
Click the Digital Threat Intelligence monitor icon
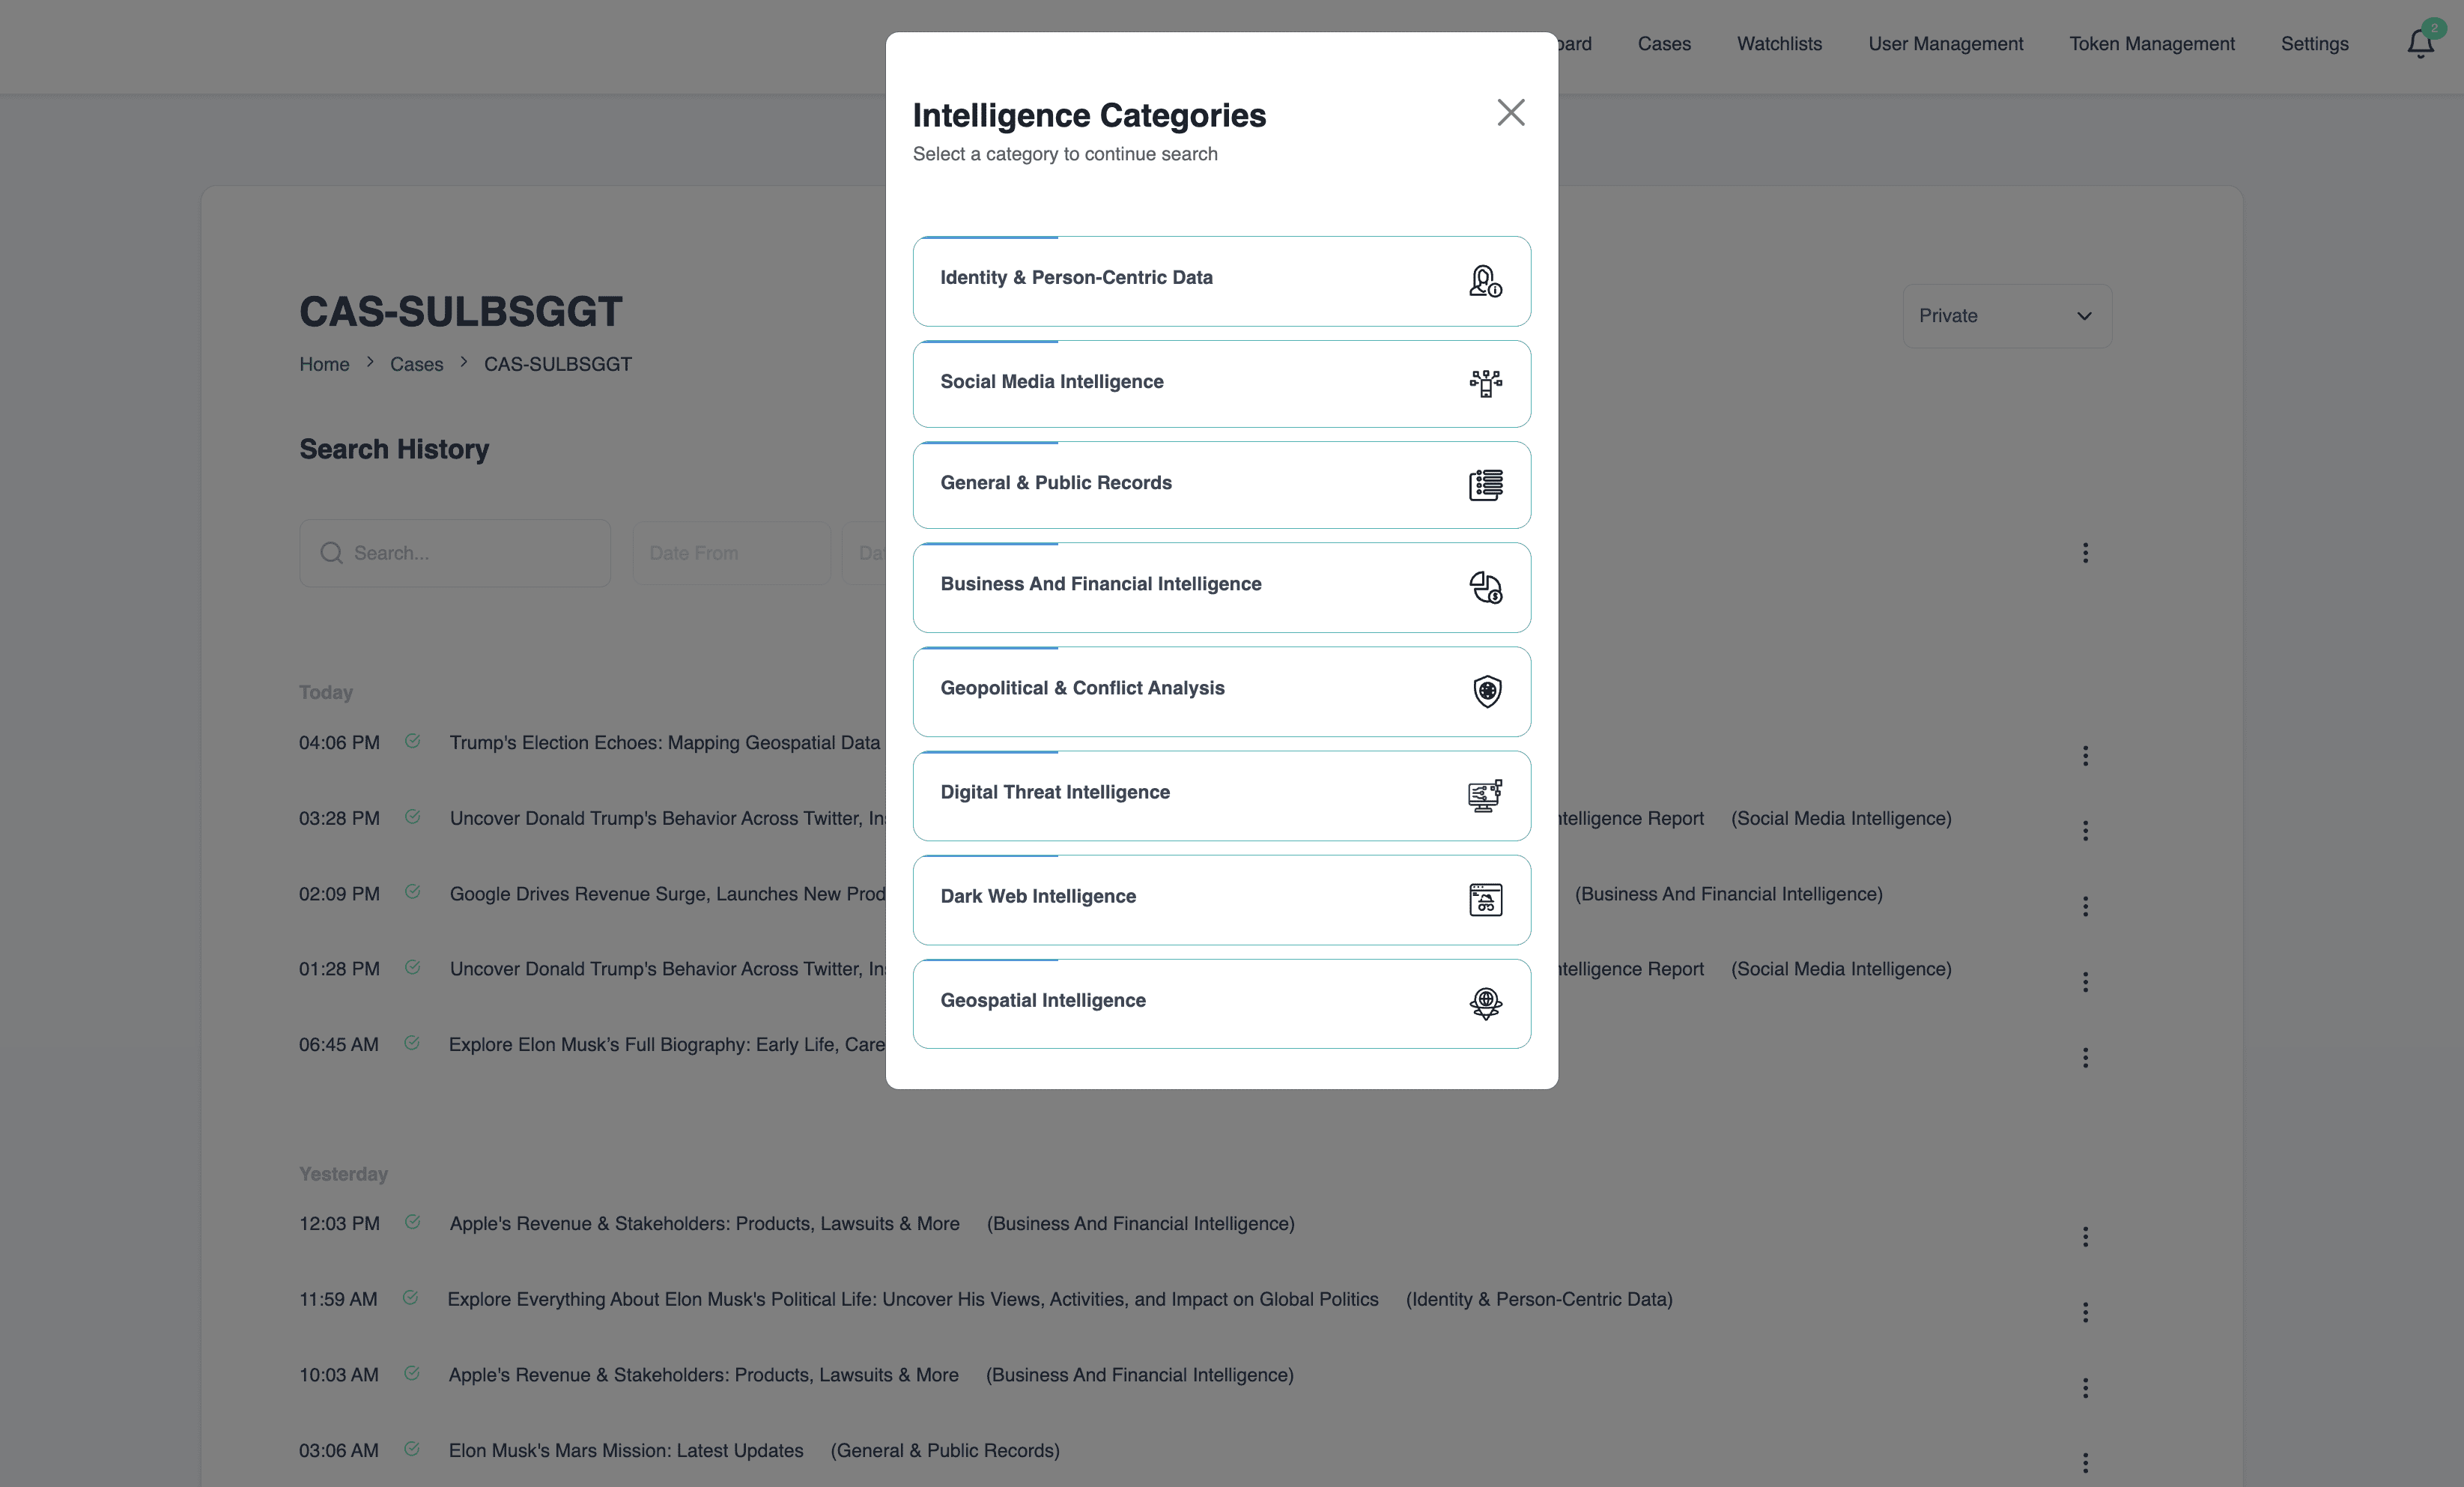point(1485,795)
